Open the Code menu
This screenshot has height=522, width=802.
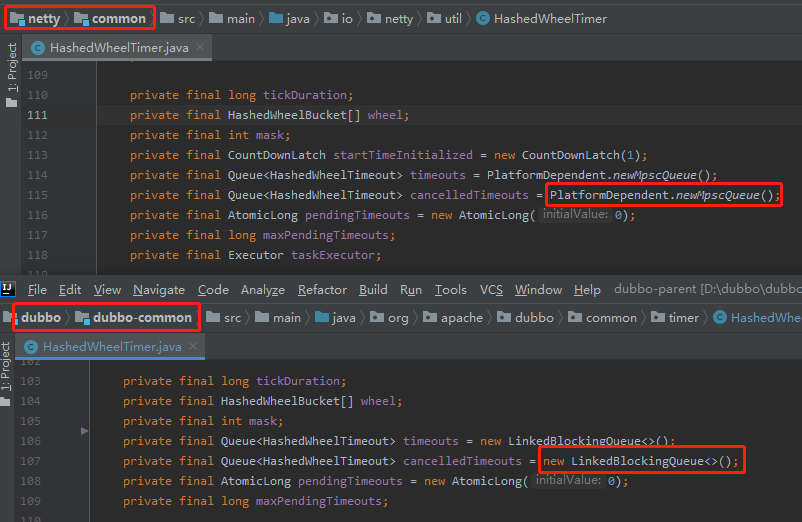(x=213, y=290)
